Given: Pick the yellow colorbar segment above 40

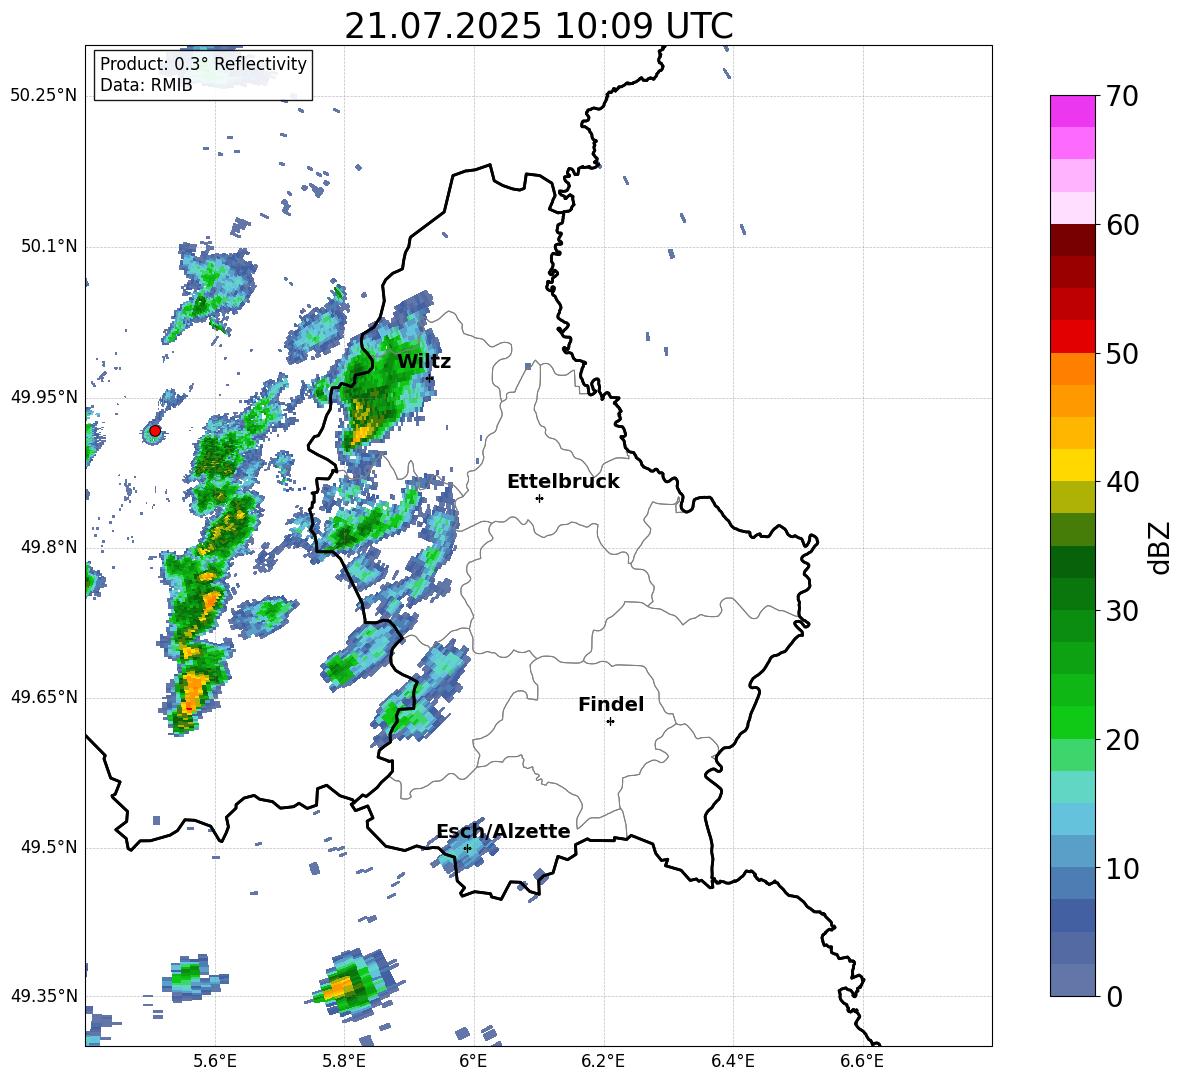Looking at the screenshot, I should pos(1072,464).
